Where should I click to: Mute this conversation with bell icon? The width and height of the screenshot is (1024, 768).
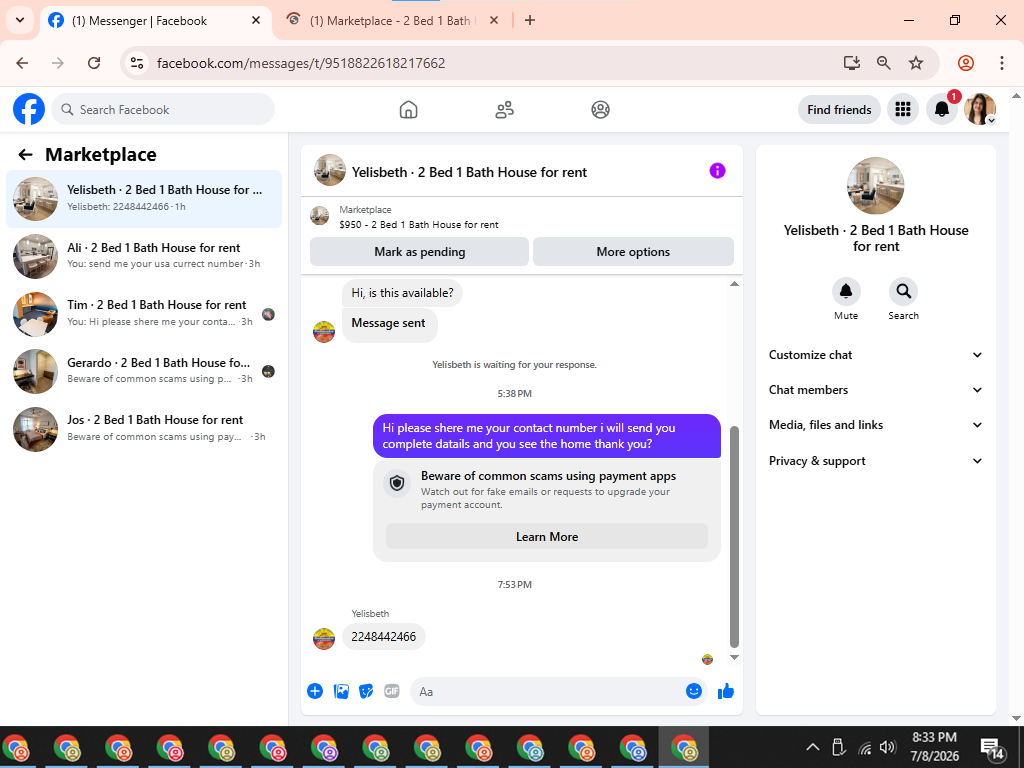tap(846, 291)
